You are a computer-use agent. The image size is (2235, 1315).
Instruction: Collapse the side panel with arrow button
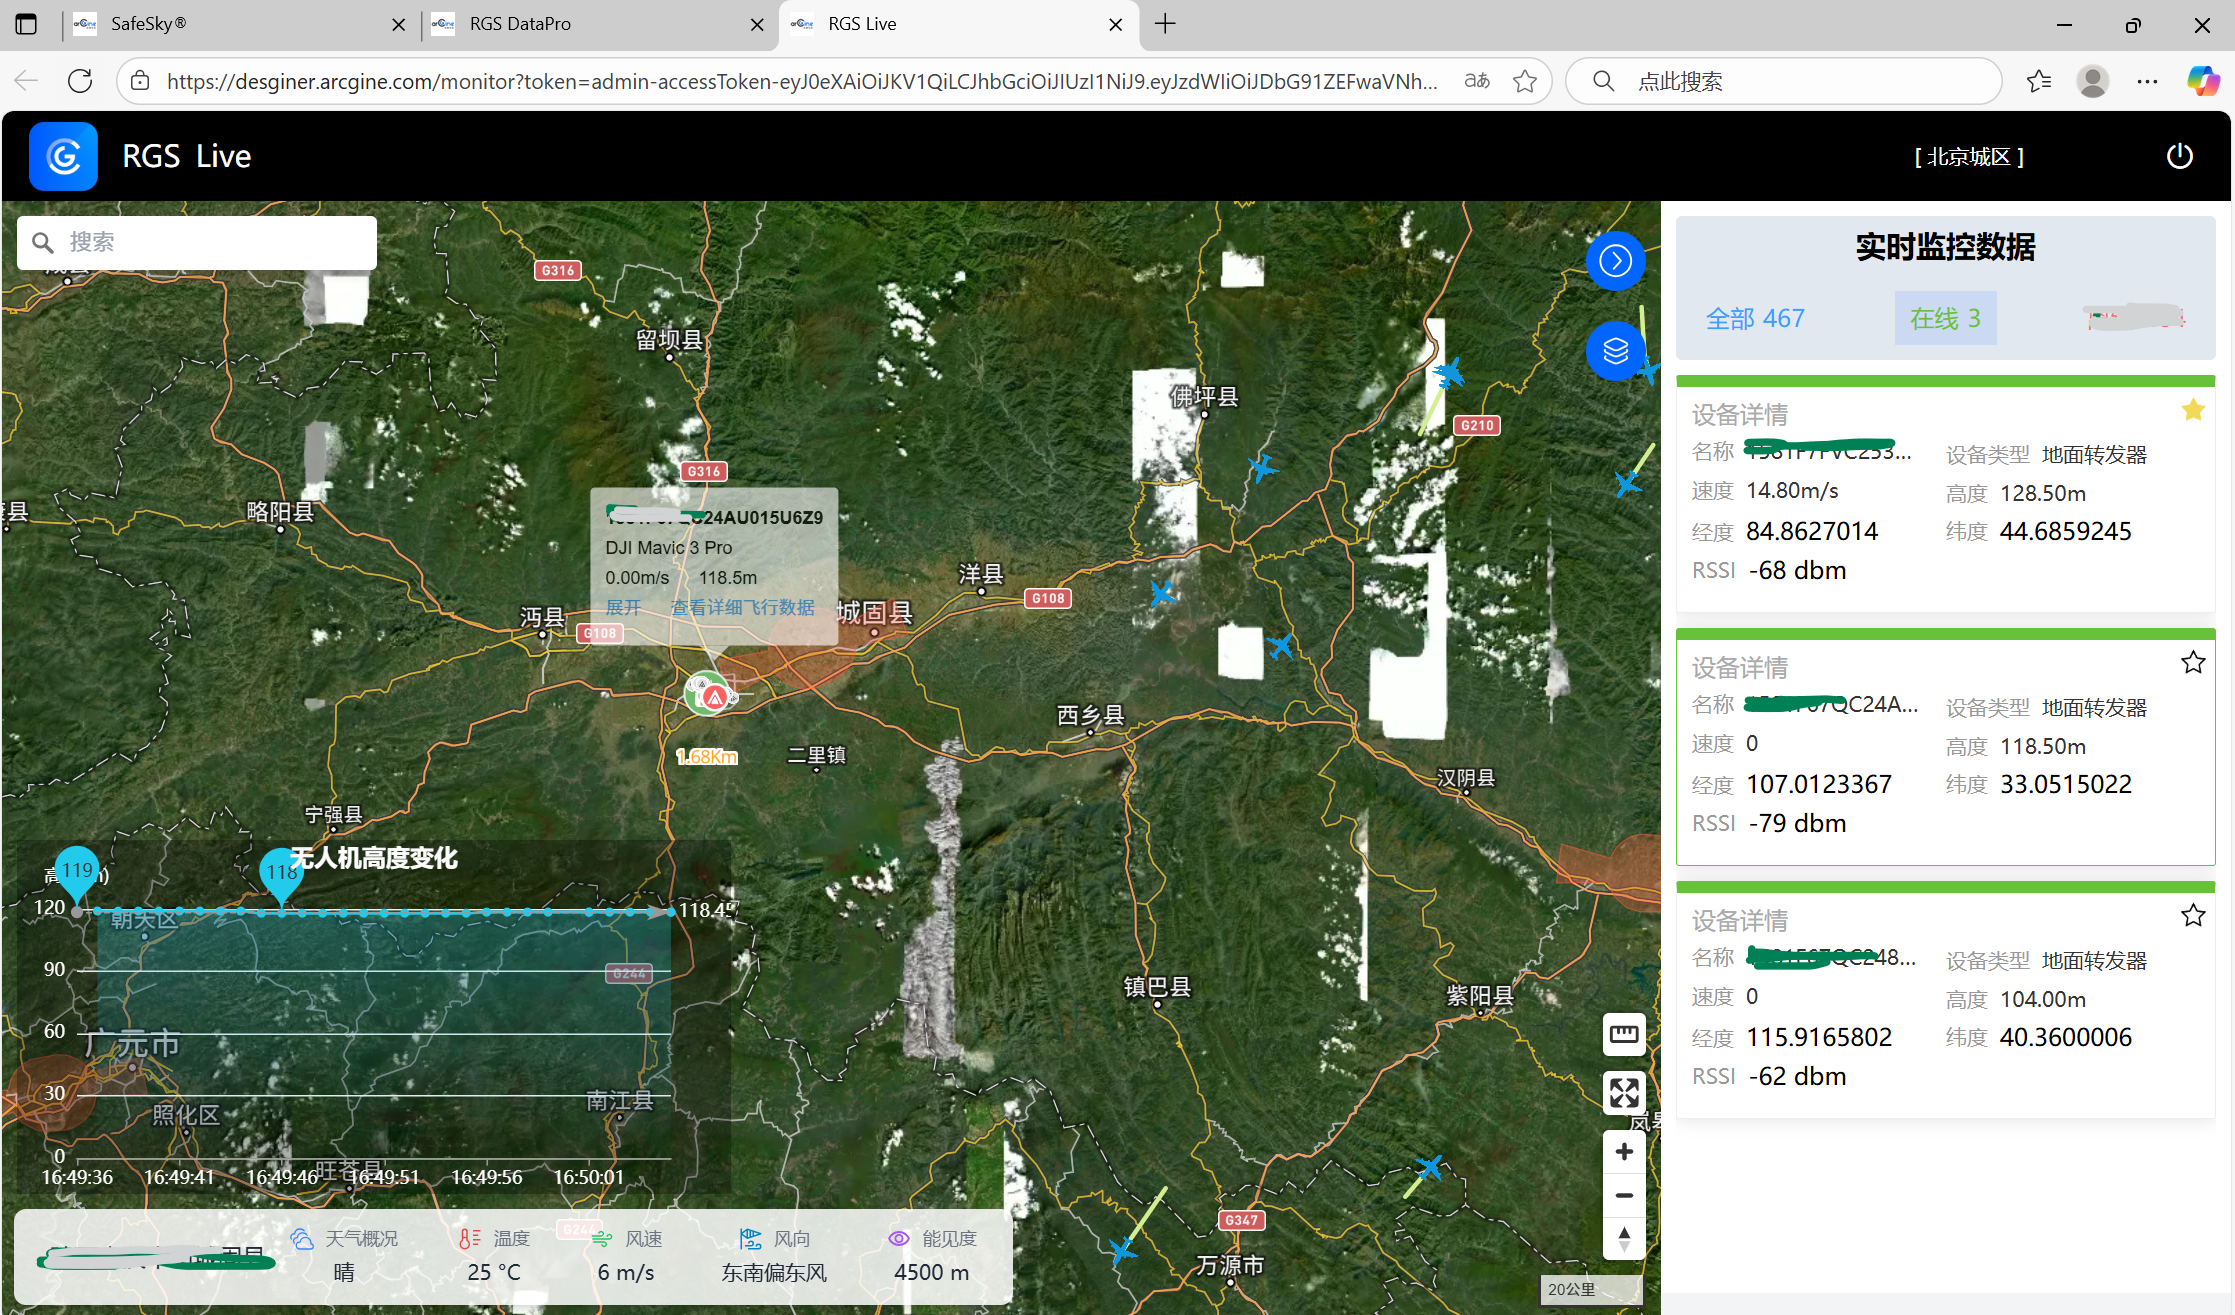[1615, 261]
